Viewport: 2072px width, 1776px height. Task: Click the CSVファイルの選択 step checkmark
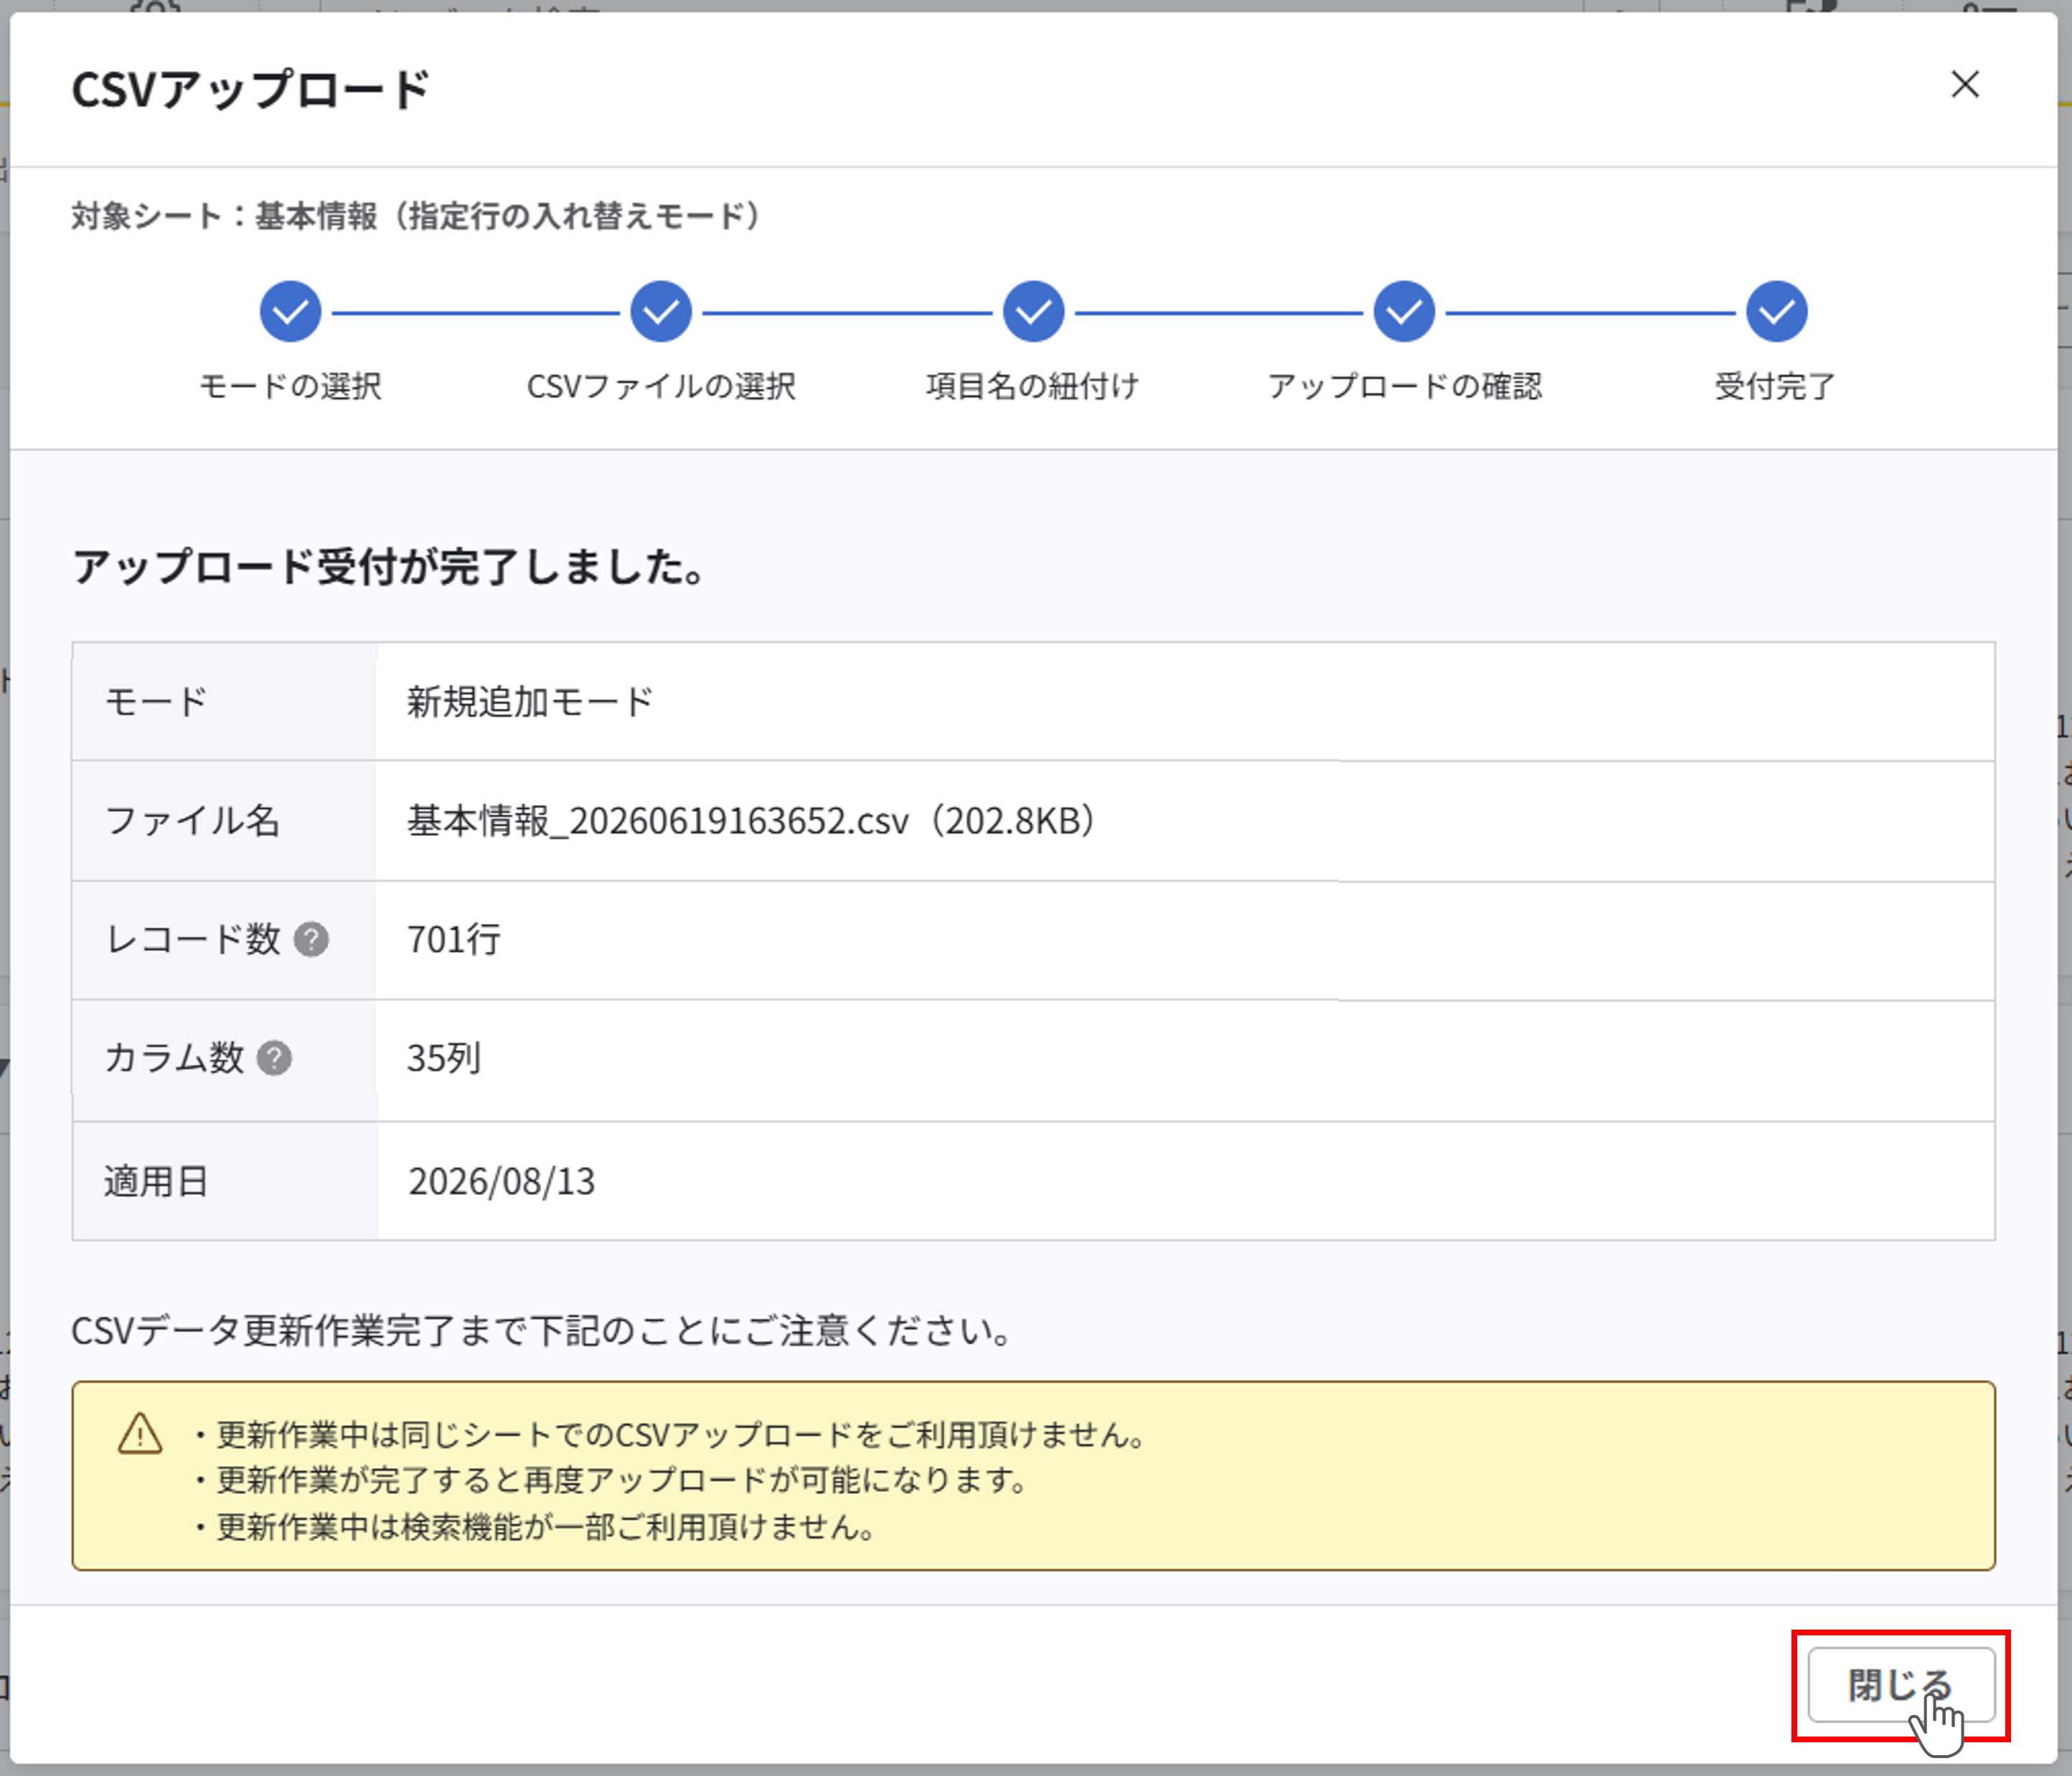pos(661,311)
